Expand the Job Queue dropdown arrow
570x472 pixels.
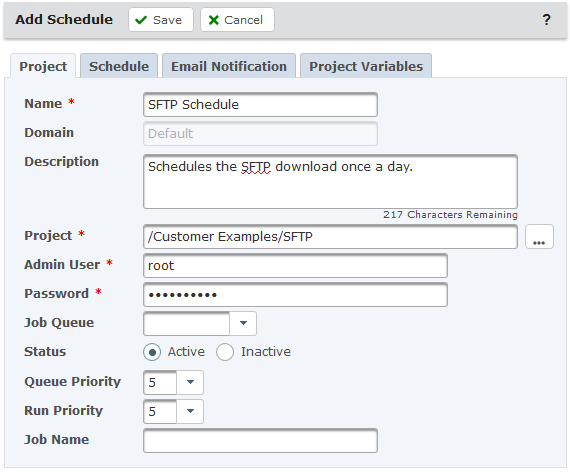point(243,323)
